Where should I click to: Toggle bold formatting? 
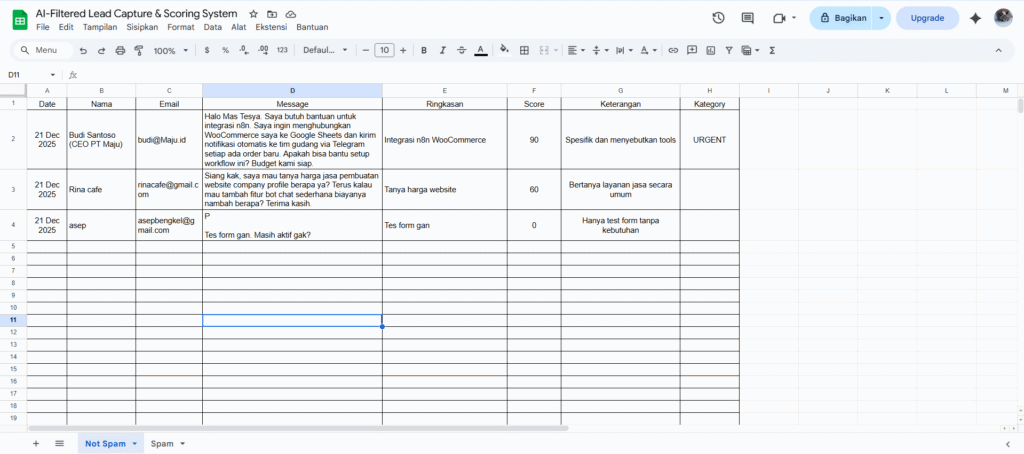coord(424,50)
